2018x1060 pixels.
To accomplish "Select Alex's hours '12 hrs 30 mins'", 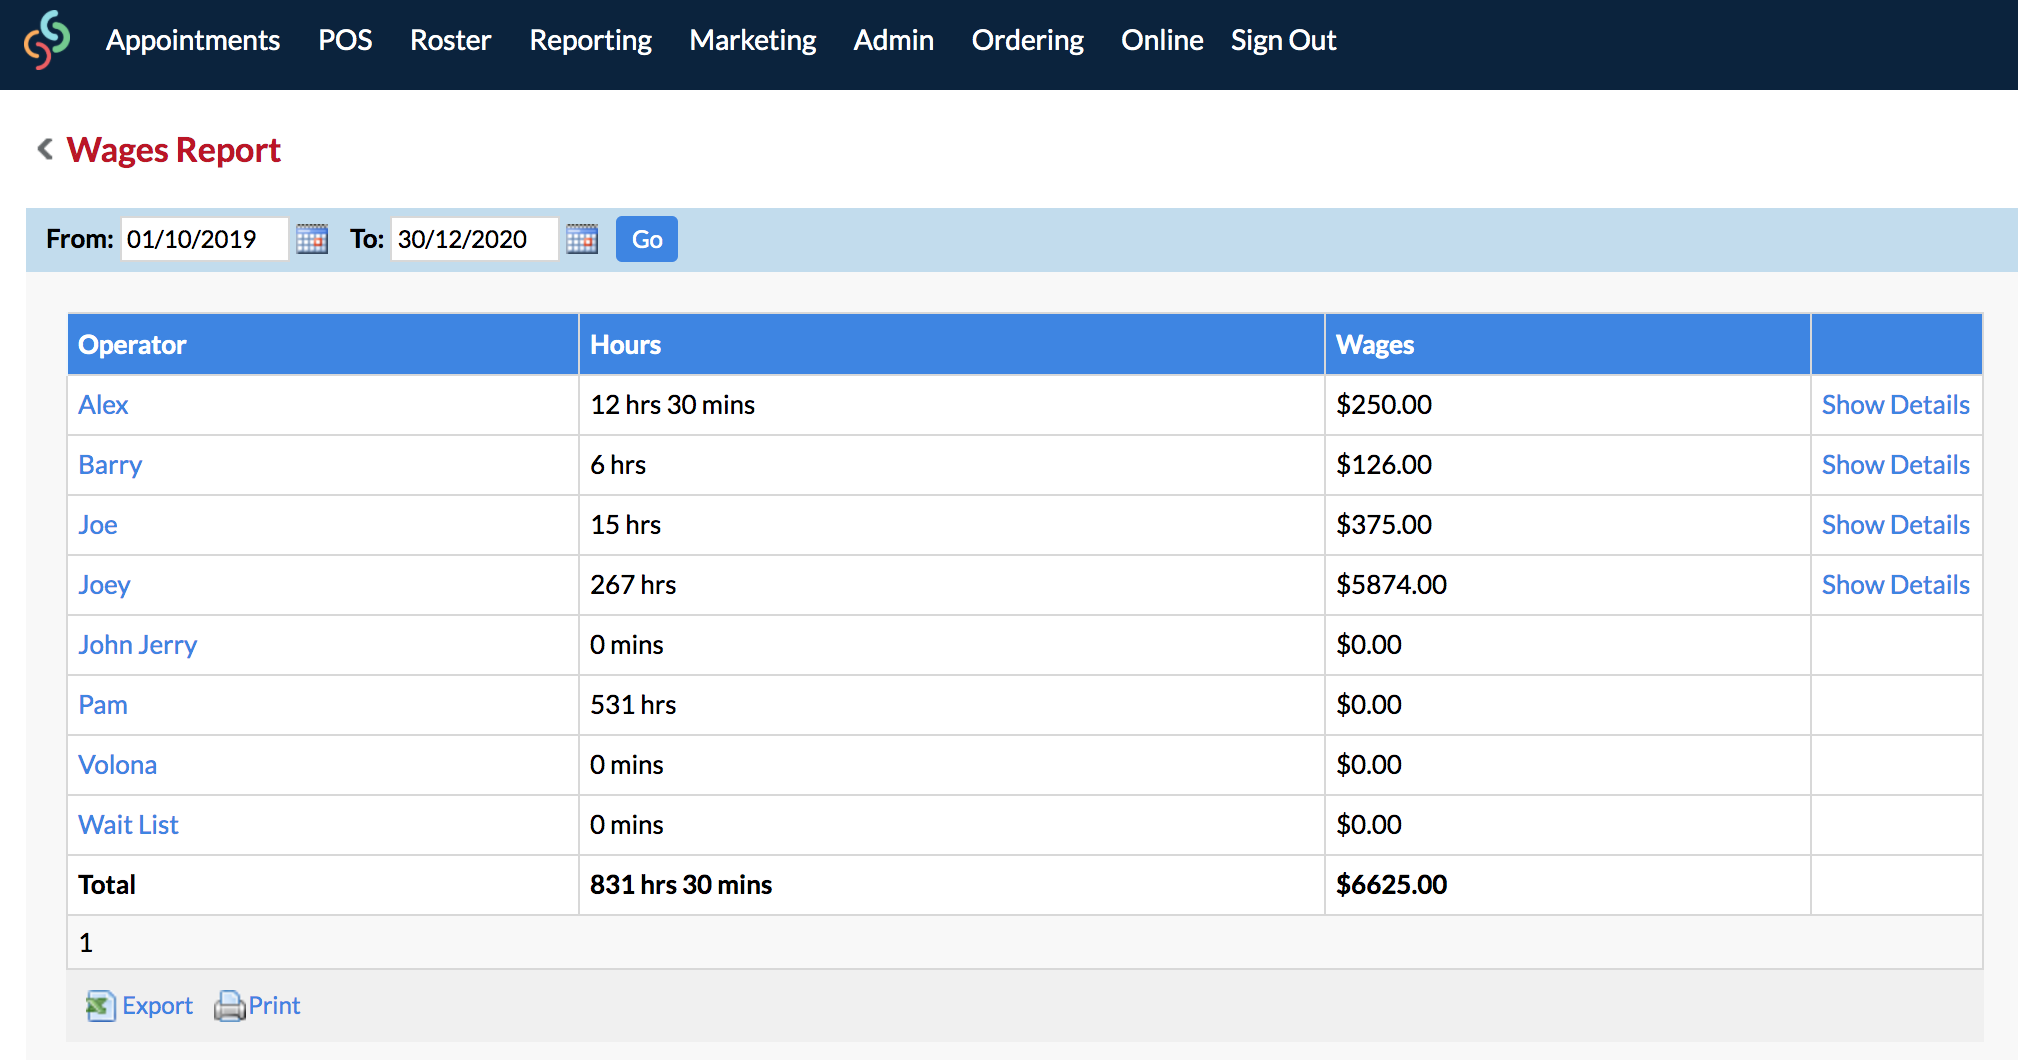I will (x=672, y=405).
